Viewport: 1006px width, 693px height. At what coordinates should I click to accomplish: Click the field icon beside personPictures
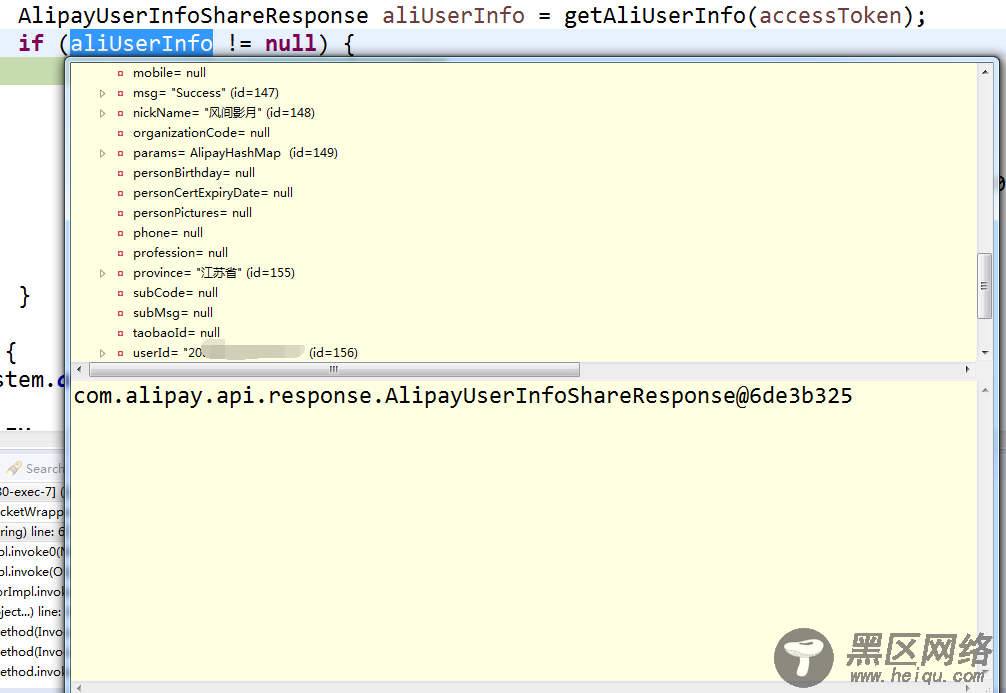coord(120,213)
